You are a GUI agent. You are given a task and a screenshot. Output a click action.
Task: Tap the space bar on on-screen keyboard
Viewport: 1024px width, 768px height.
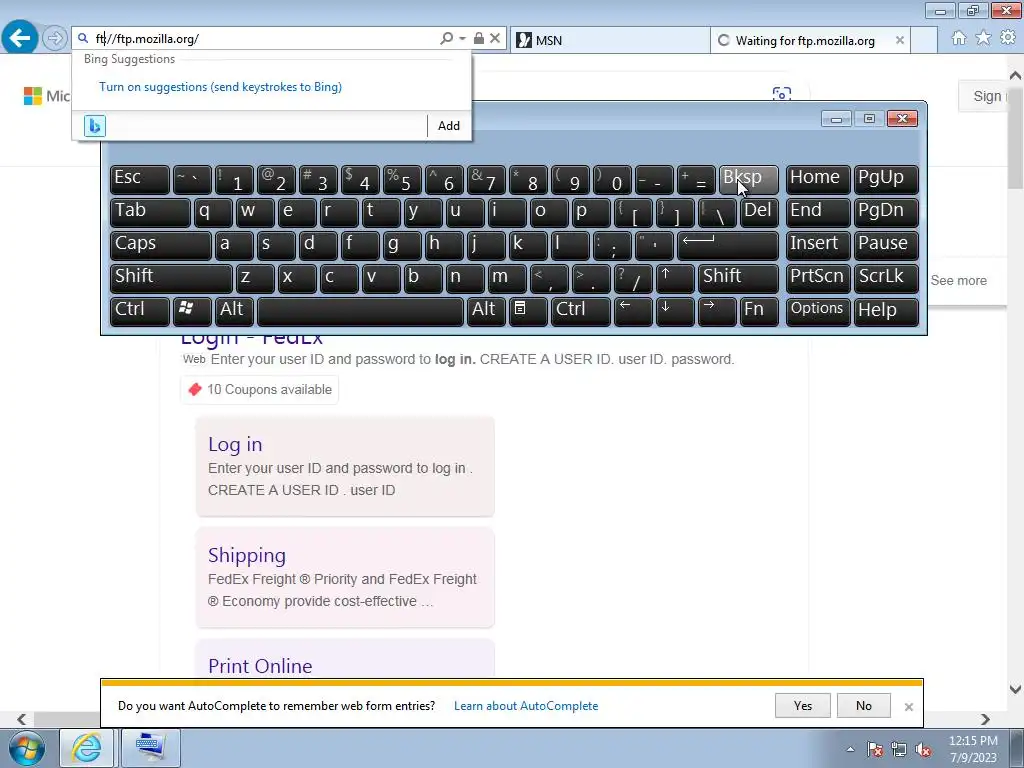pos(360,311)
